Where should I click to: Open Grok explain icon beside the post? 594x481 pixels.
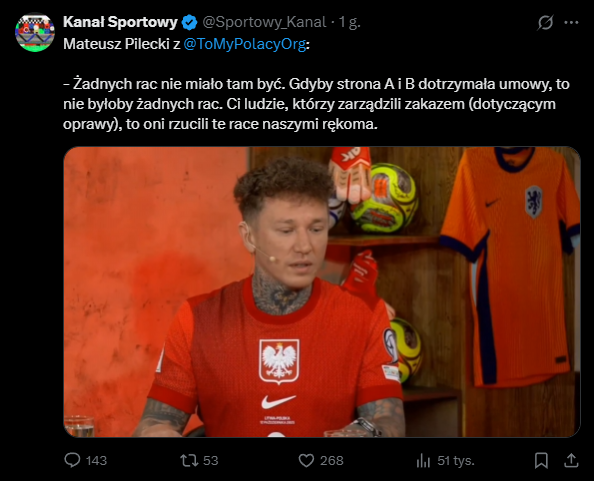tap(546, 22)
